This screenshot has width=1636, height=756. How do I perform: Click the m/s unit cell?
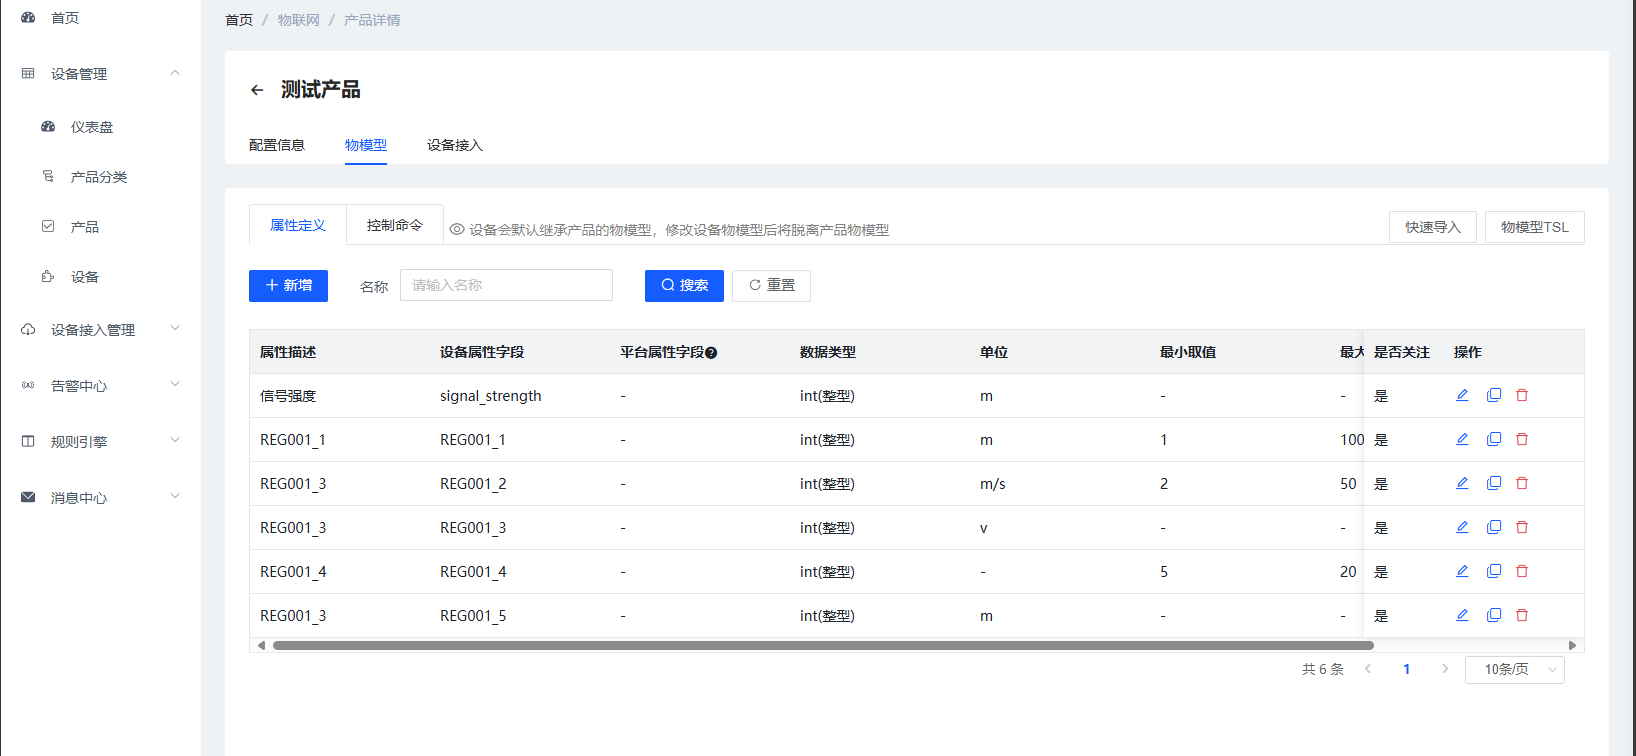tap(993, 484)
